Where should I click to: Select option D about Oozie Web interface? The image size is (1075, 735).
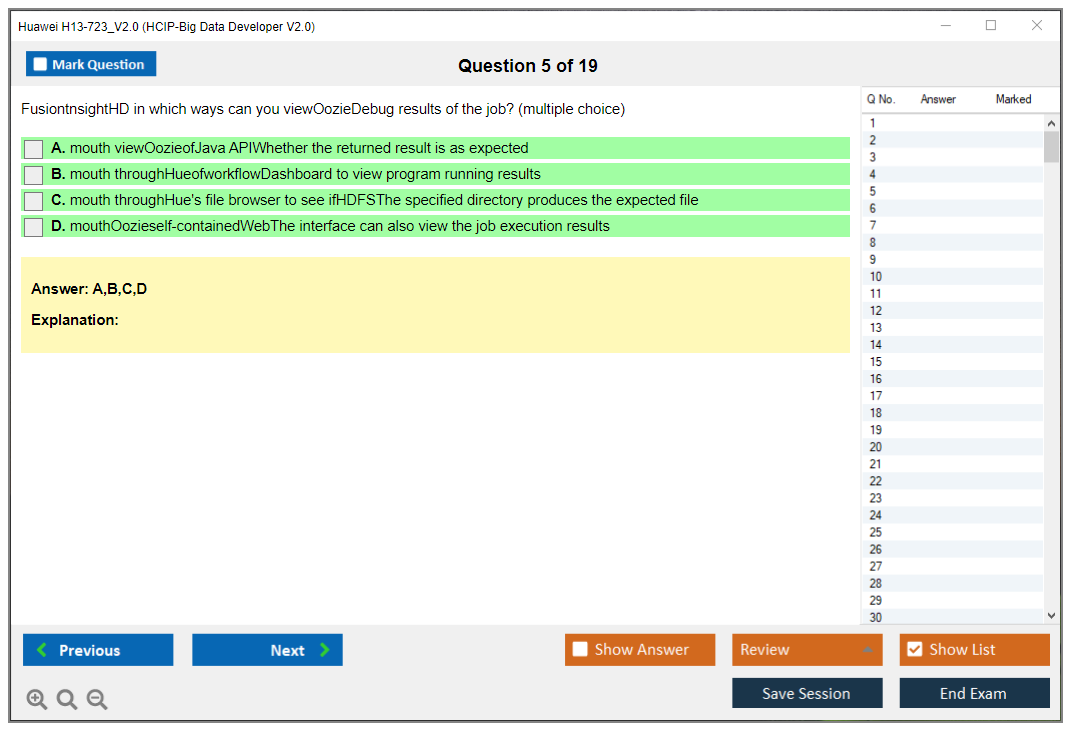(34, 227)
